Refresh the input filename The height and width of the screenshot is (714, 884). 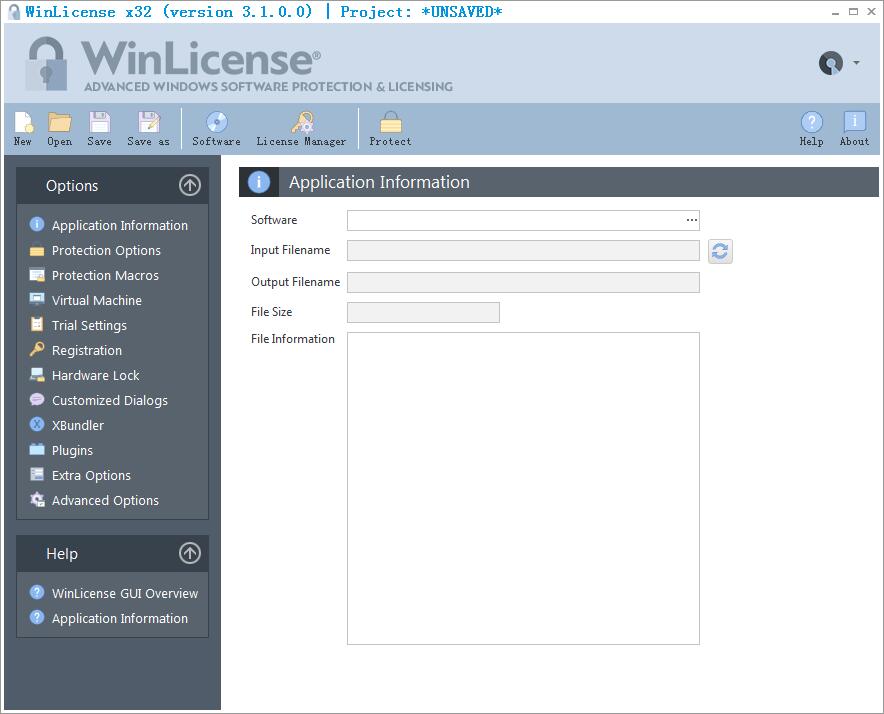(x=720, y=251)
